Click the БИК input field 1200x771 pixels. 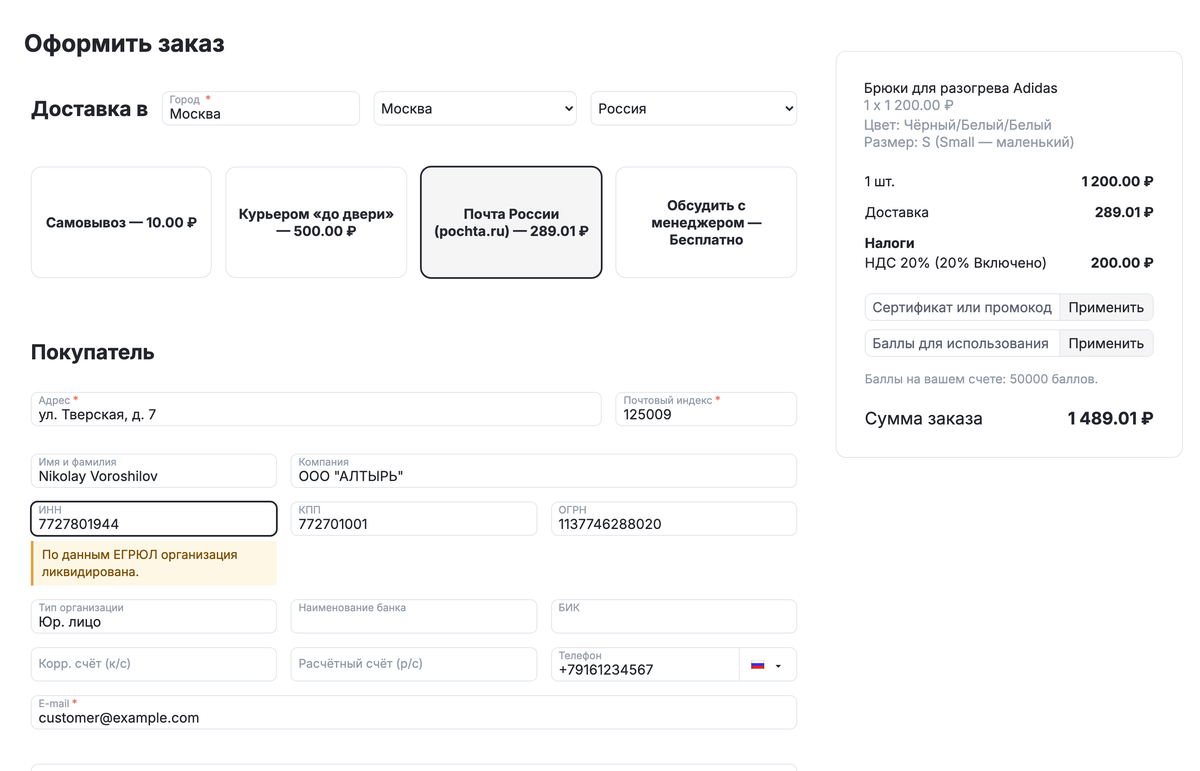coord(674,617)
